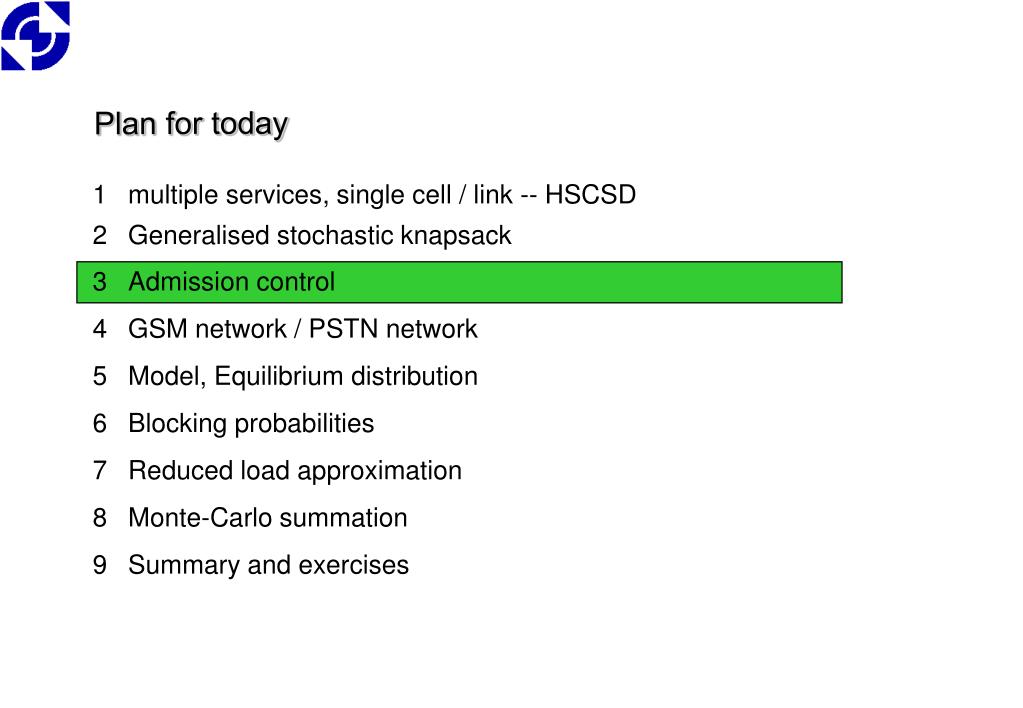The width and height of the screenshot is (1023, 708).
Task: Click the Plan for today heading
Action: (191, 124)
